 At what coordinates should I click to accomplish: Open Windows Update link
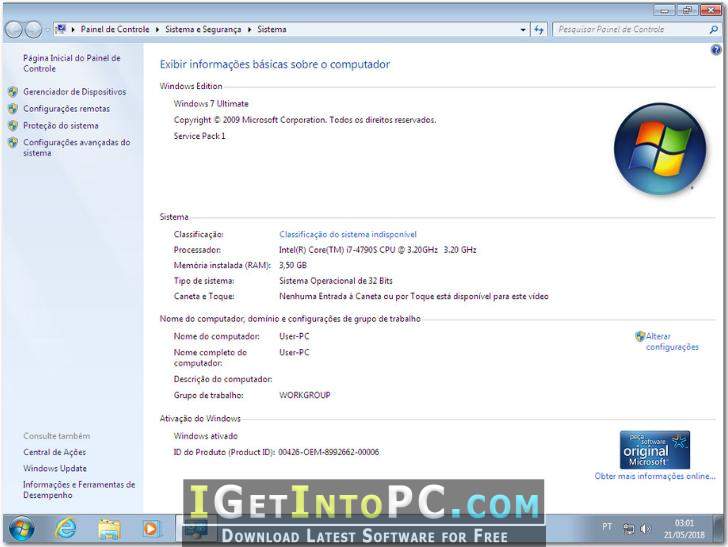(55, 468)
